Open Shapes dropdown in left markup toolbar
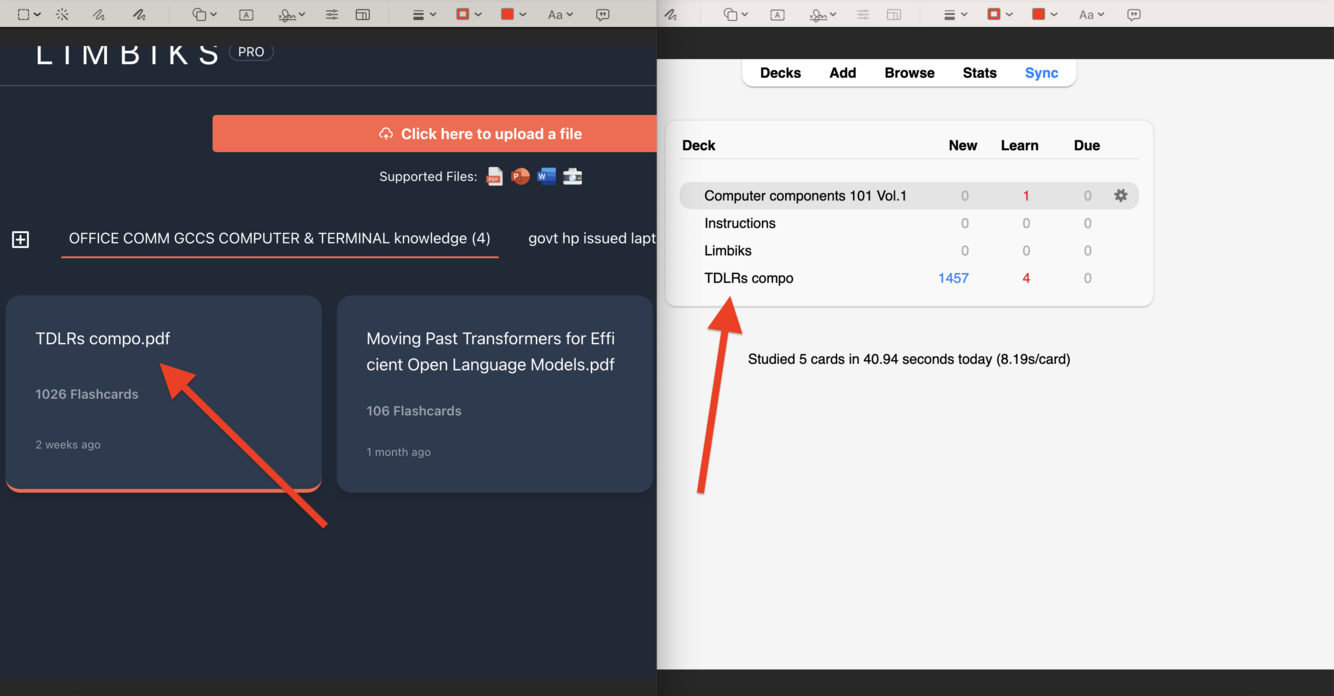 pos(204,15)
